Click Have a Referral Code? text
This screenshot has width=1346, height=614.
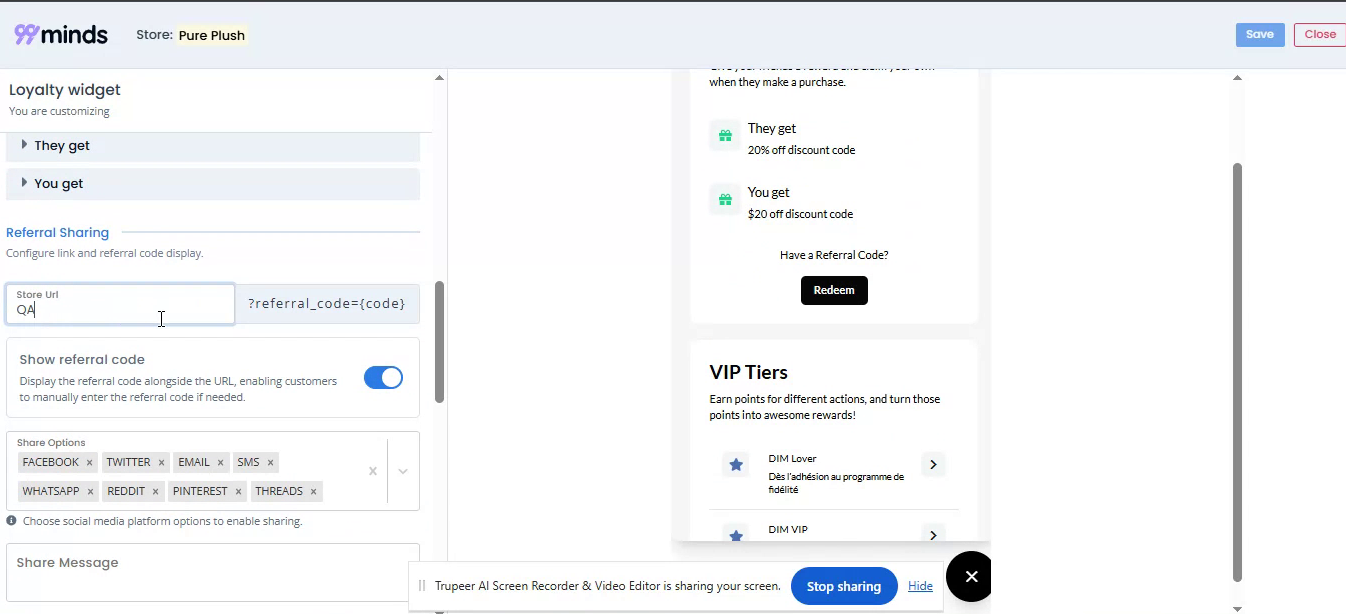834,255
